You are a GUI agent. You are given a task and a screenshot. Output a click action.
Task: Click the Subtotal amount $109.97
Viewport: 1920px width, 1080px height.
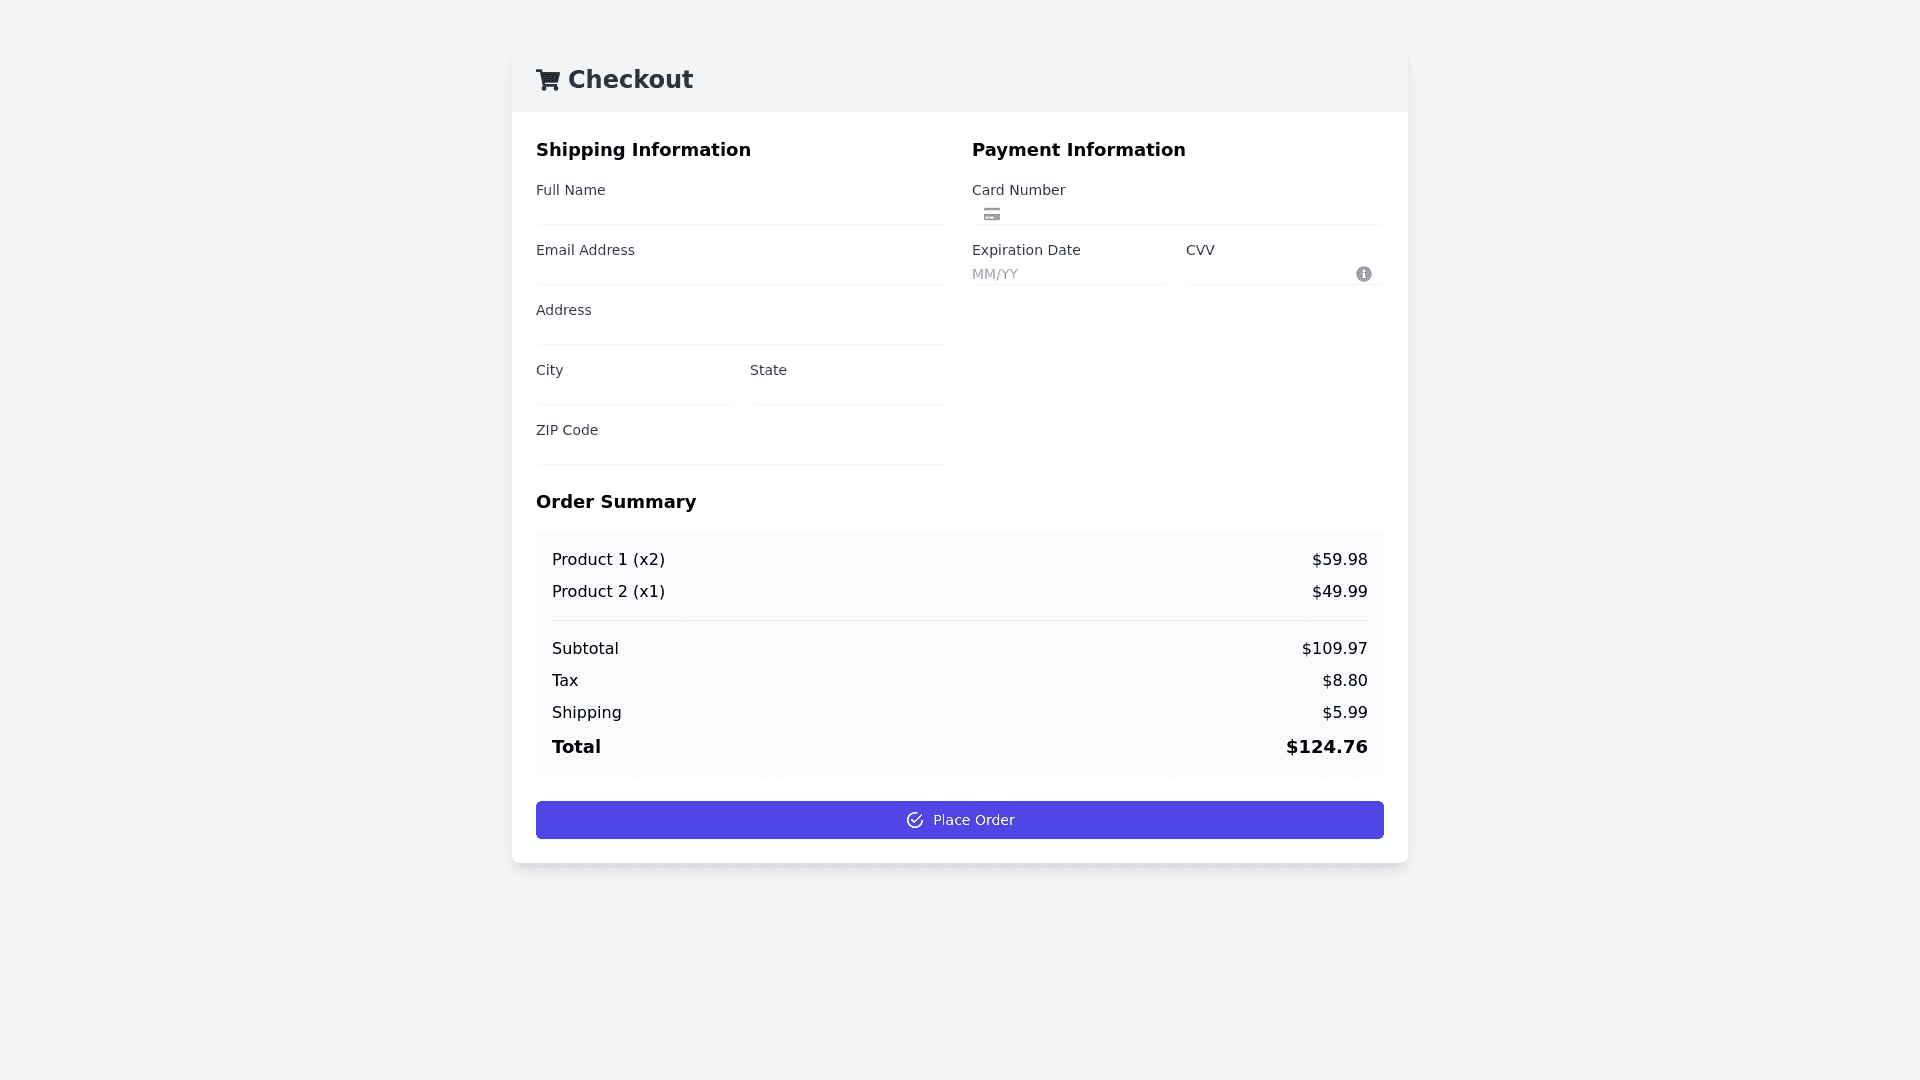pyautogui.click(x=1334, y=649)
